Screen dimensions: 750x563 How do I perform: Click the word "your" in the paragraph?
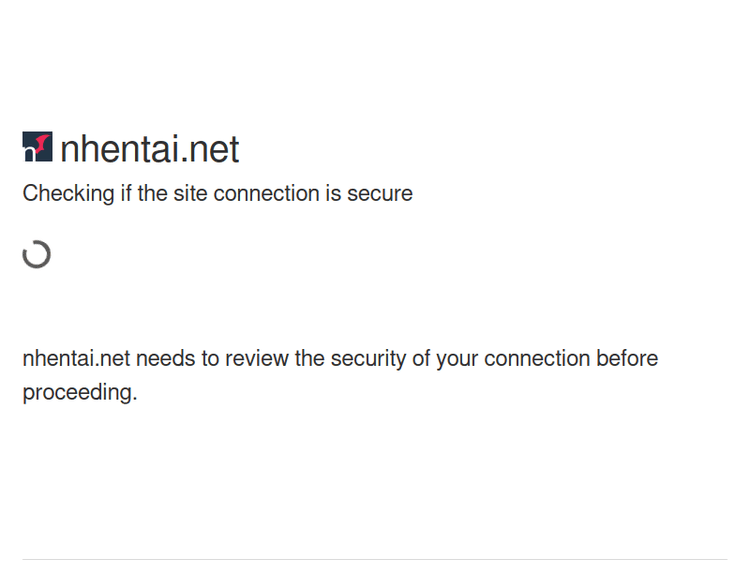(x=458, y=358)
